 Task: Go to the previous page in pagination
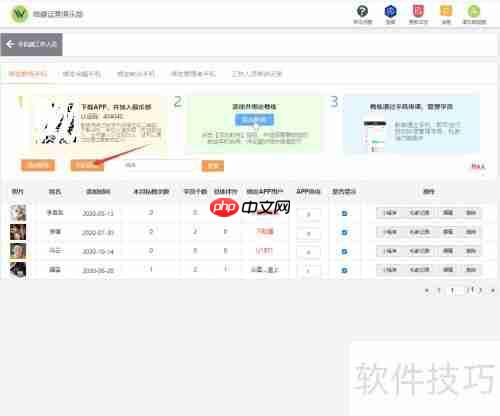(x=439, y=291)
